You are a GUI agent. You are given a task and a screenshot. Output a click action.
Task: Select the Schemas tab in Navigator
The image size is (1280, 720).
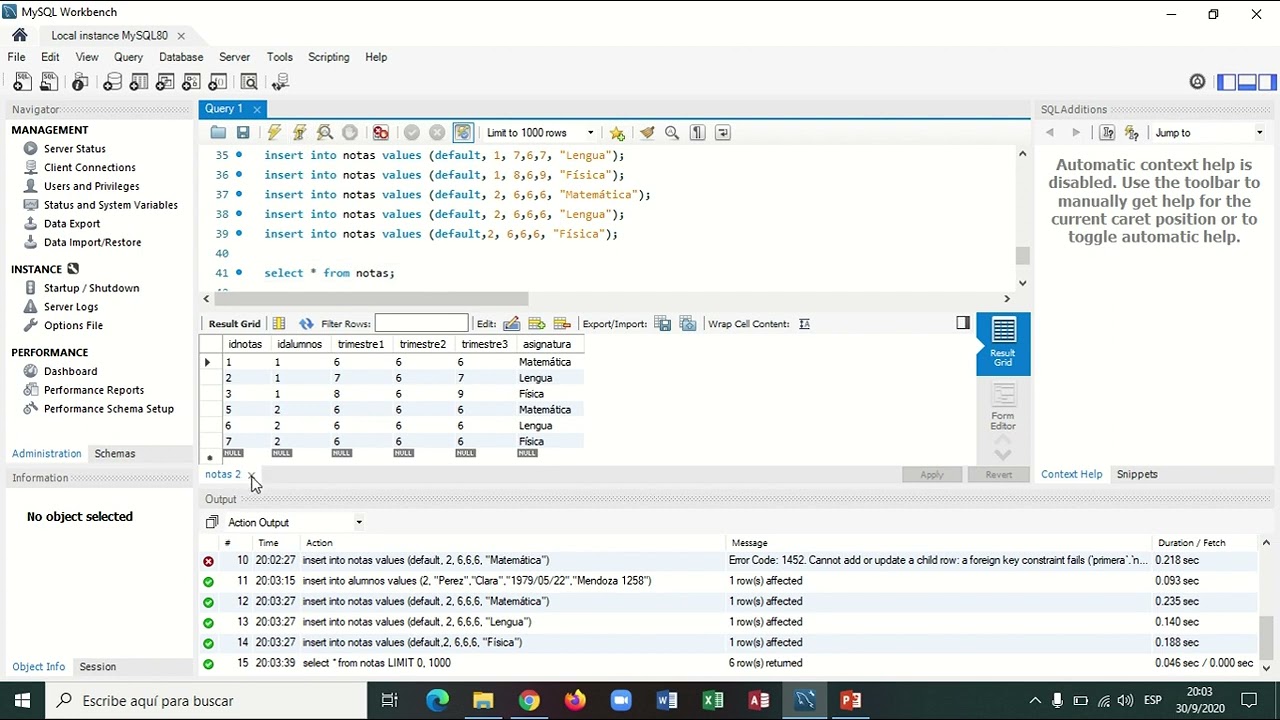point(114,453)
